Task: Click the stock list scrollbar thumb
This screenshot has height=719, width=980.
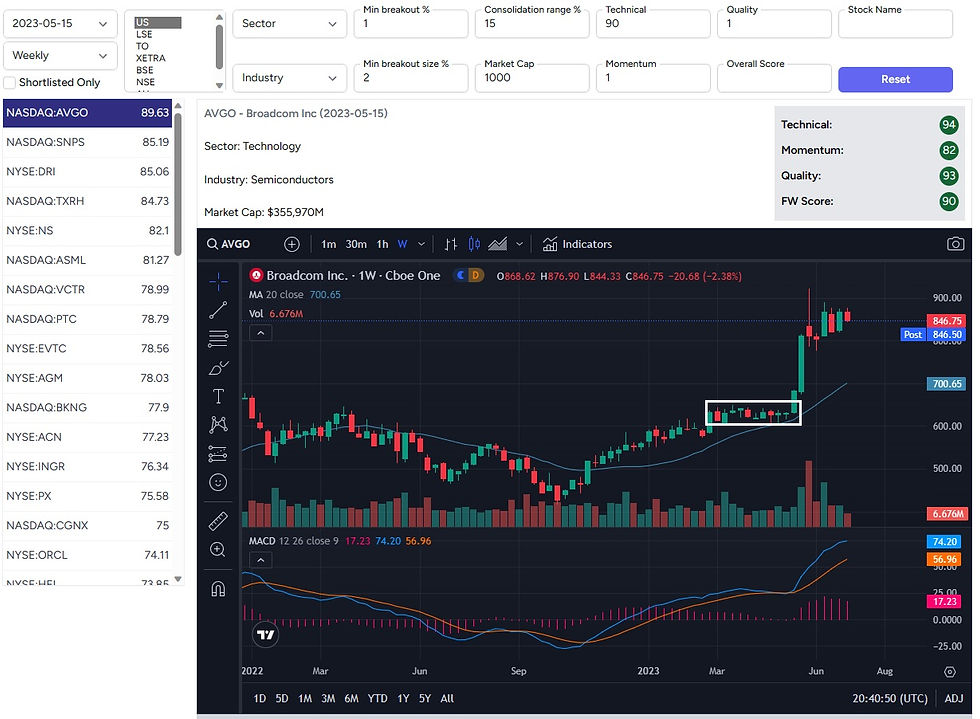Action: (x=178, y=183)
